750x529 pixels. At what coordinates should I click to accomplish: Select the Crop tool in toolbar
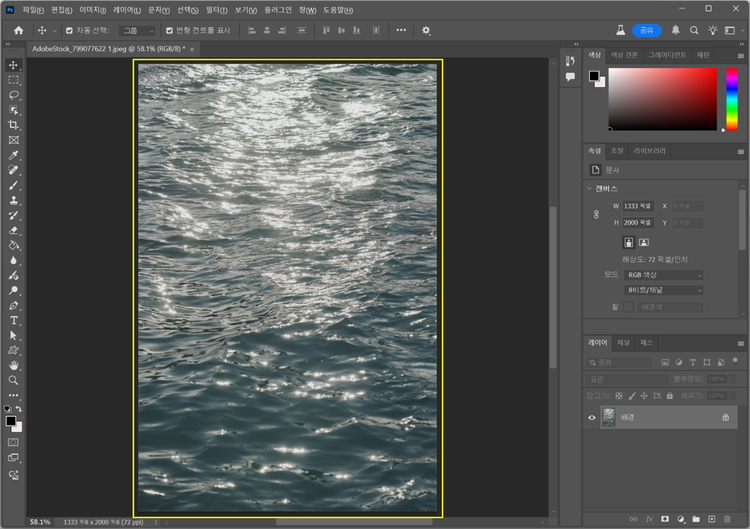pos(14,125)
